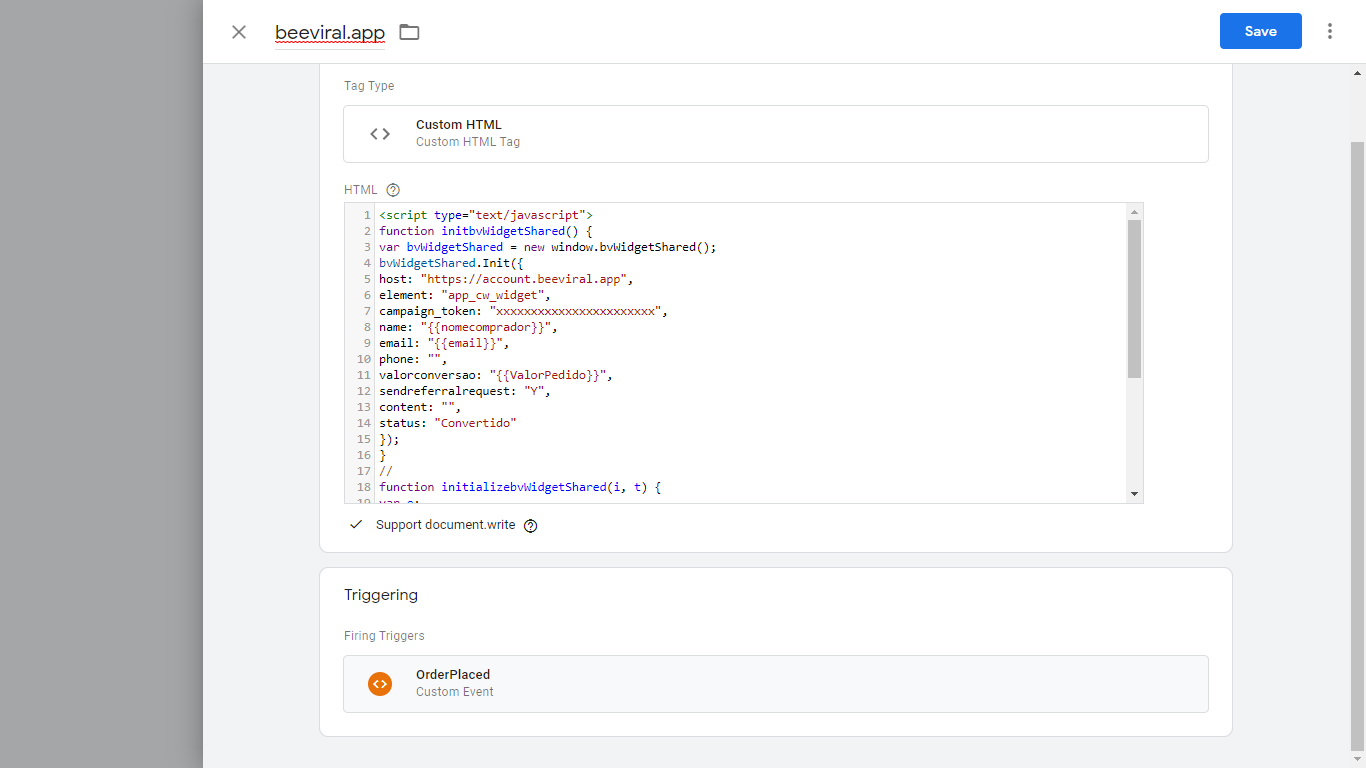Toggle Support document.write checkbox
The height and width of the screenshot is (768, 1366).
tap(356, 525)
